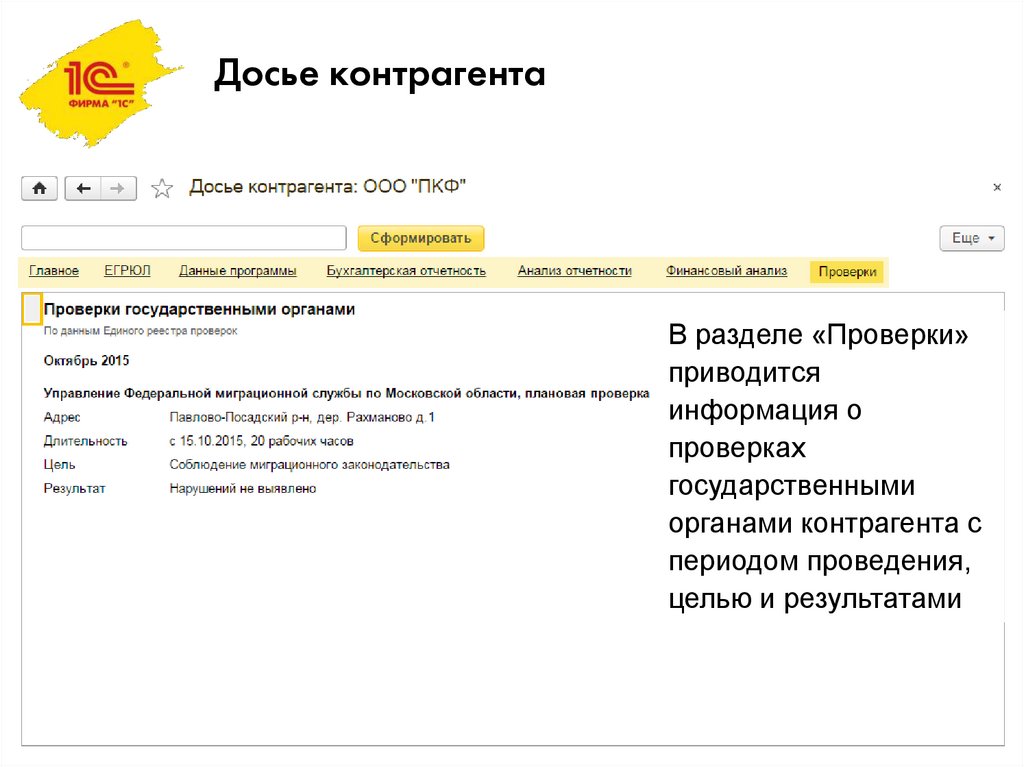Click the Результат label

(x=74, y=489)
